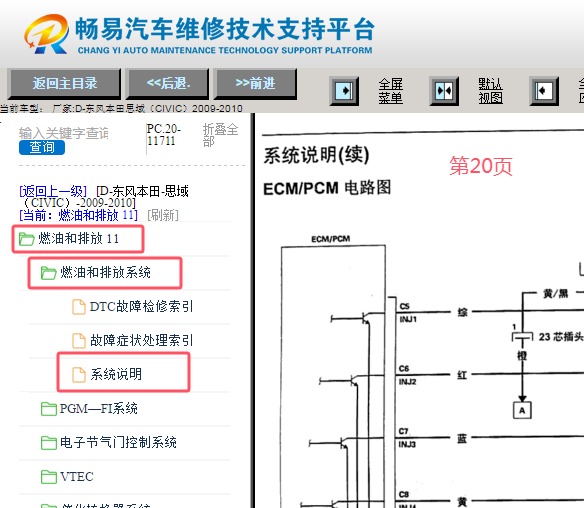584x508 pixels.
Task: Click the 燃油和排放 11 folder icon
Action: coord(26,239)
